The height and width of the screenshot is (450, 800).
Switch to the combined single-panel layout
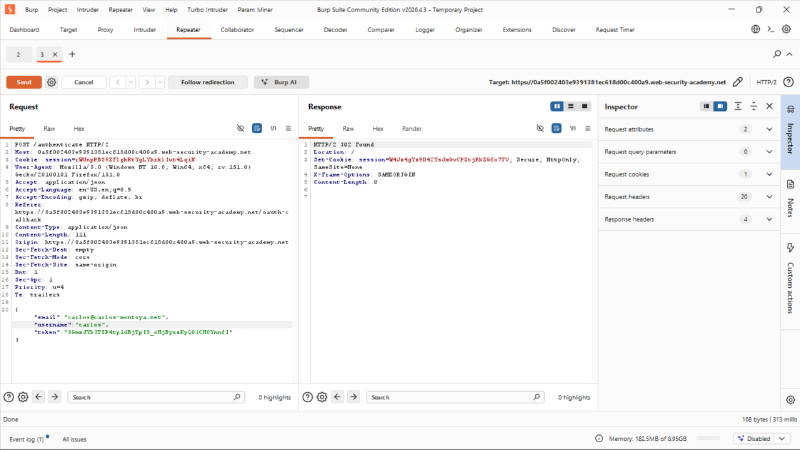click(x=585, y=106)
